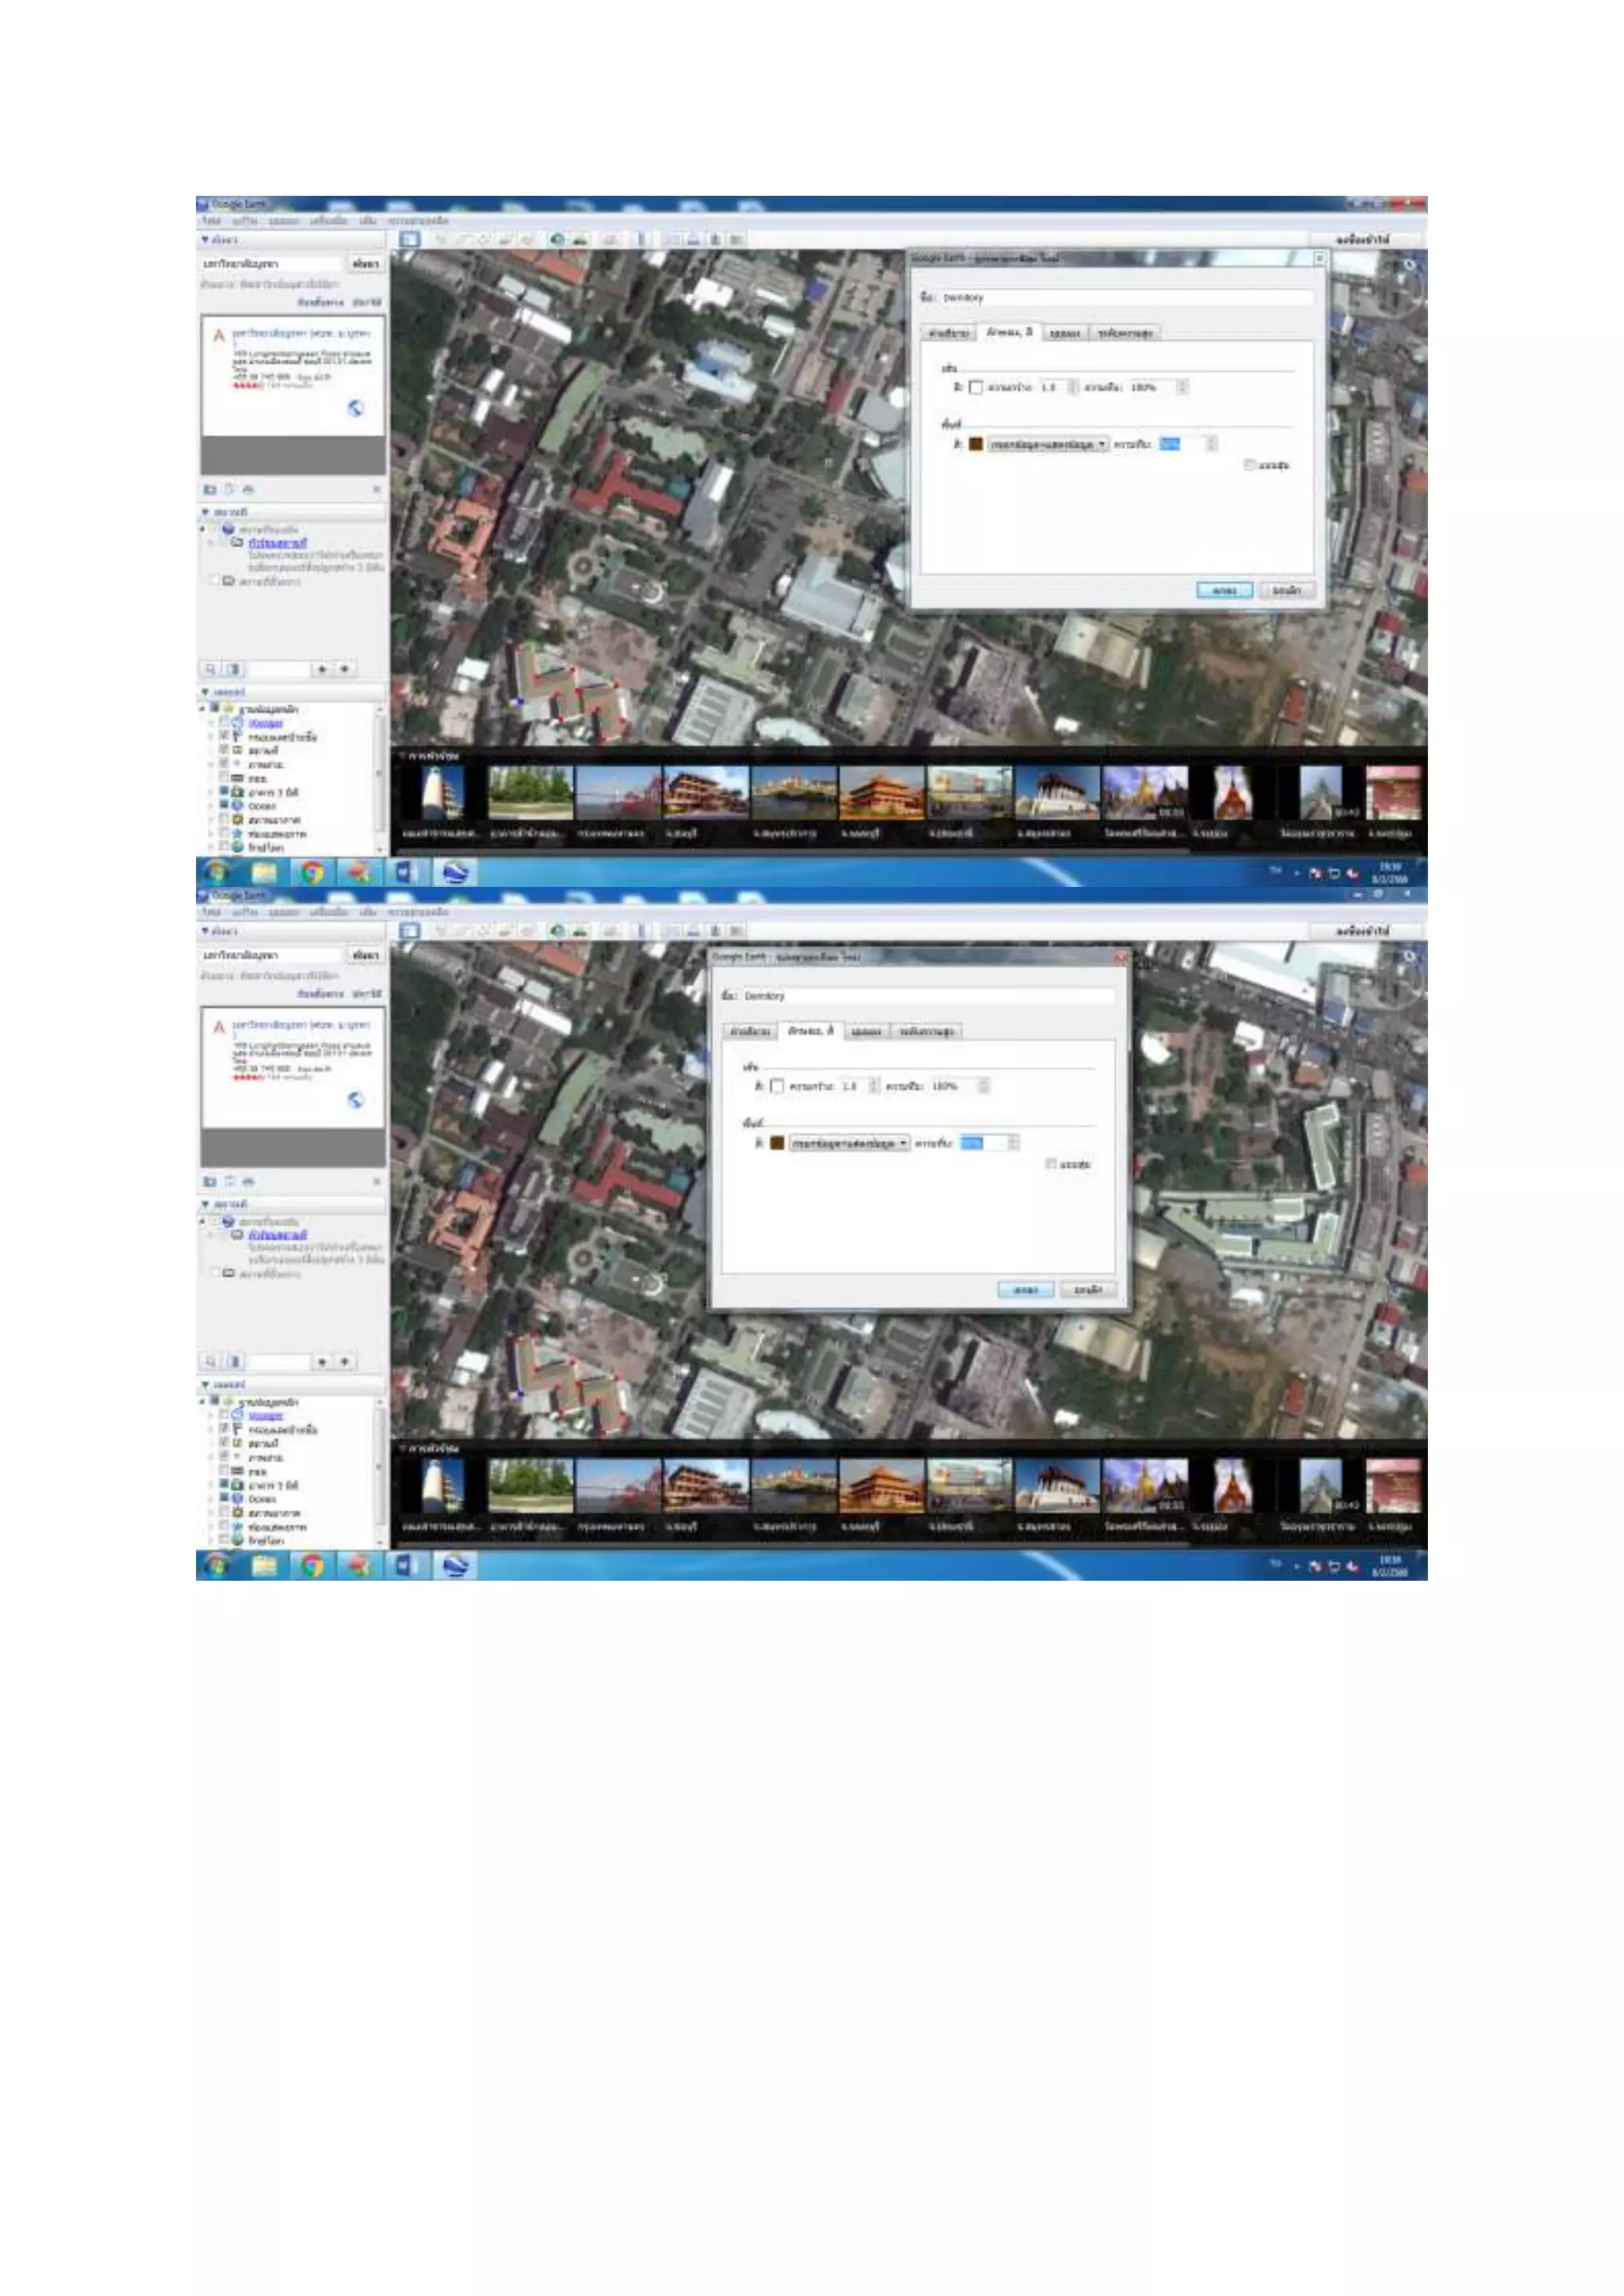1624x2296 pixels.
Task: Click the sunlight toolbar icon in upper Google Earth window
Action: (x=580, y=239)
